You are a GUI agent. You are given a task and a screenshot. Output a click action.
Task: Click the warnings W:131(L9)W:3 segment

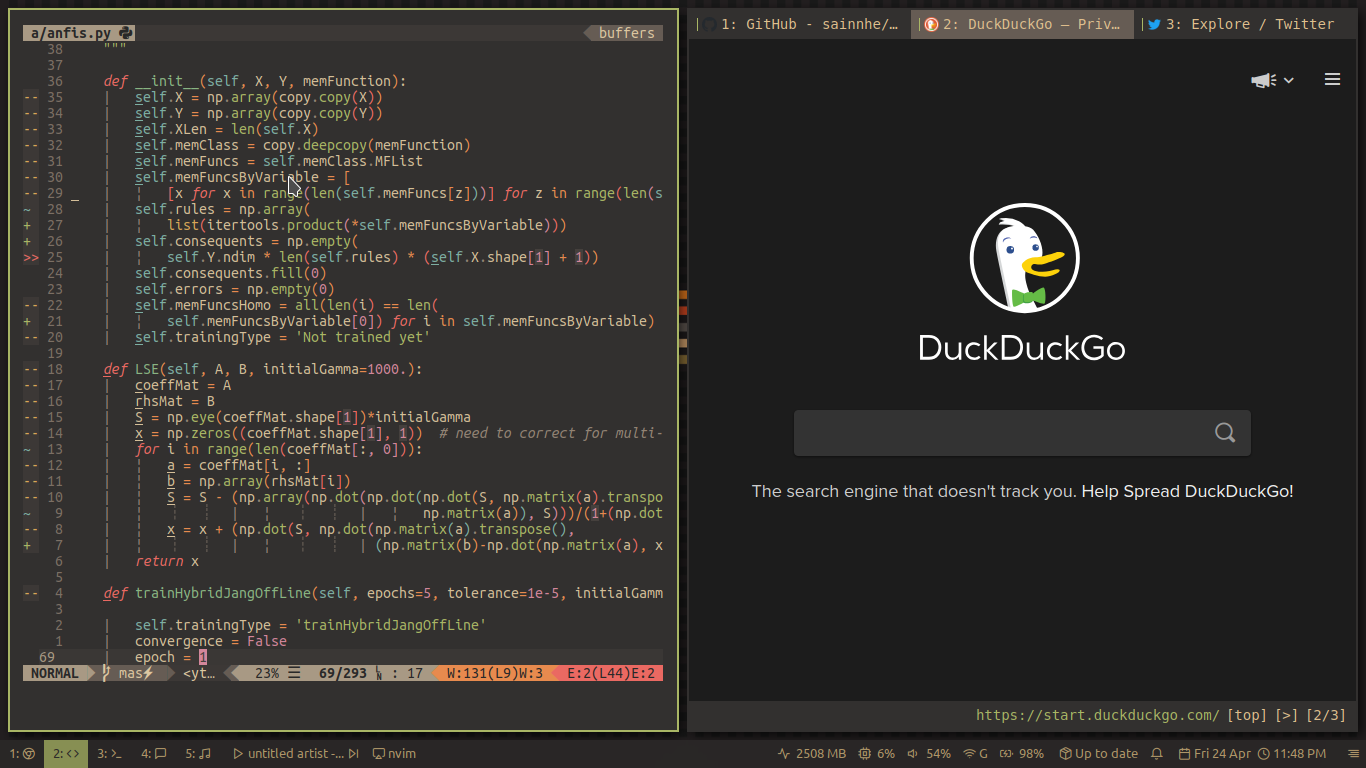click(x=495, y=673)
